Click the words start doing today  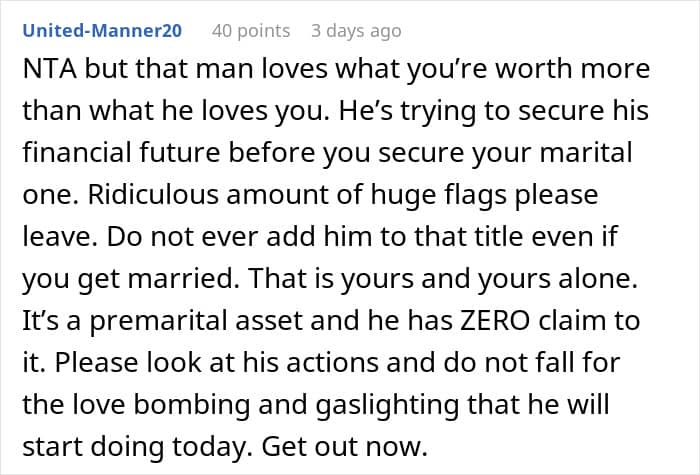coord(134,447)
